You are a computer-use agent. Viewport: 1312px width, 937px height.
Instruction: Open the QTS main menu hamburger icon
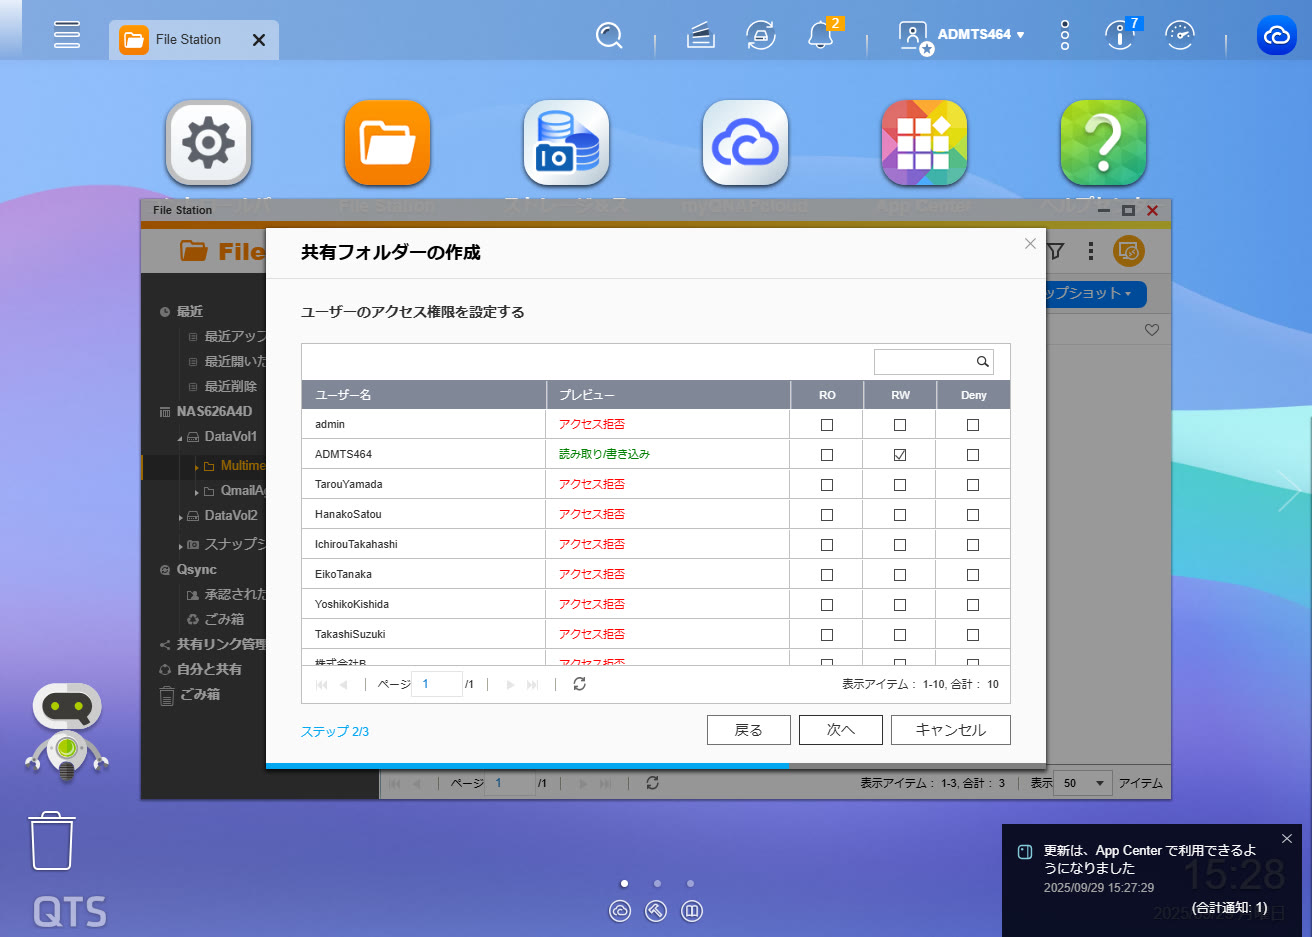click(x=67, y=35)
